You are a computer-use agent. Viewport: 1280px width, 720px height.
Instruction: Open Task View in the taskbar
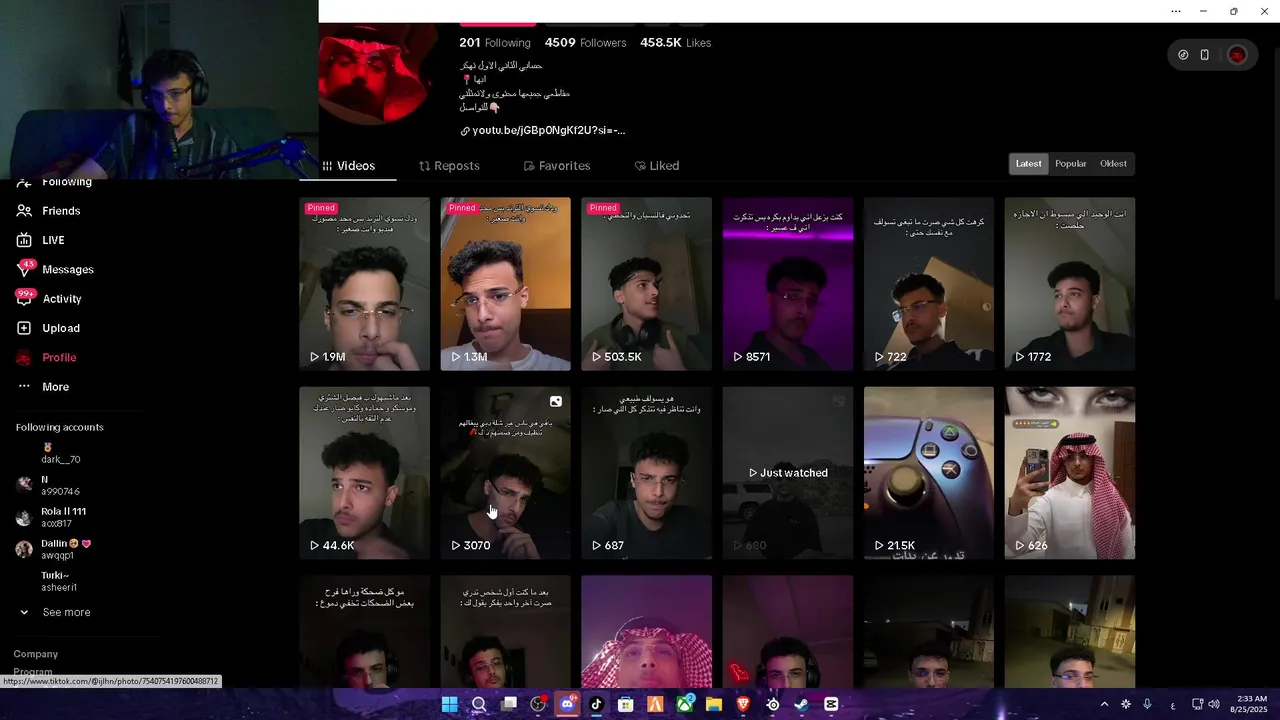(508, 704)
